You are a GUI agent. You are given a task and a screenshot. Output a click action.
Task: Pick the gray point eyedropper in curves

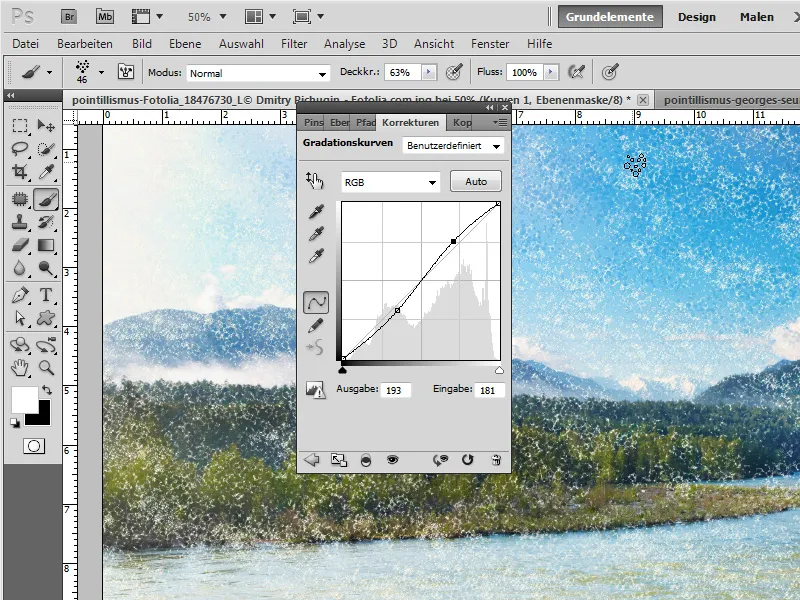click(x=316, y=234)
